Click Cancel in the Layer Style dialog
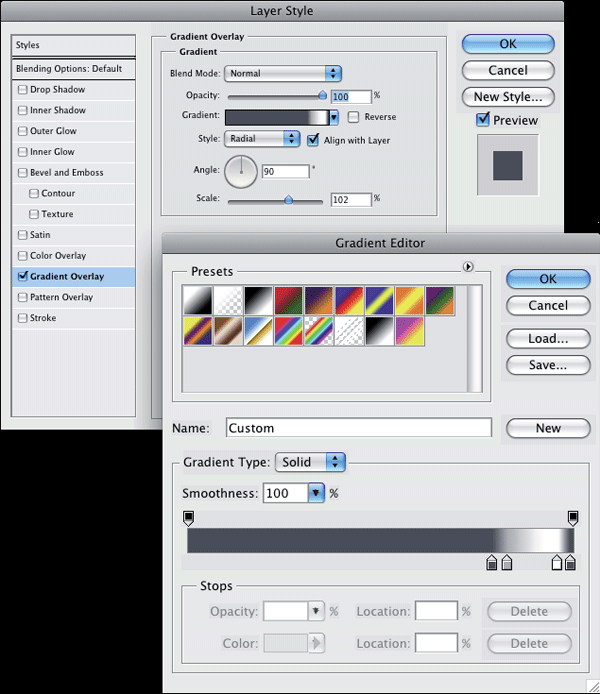Image resolution: width=600 pixels, height=694 pixels. point(508,70)
